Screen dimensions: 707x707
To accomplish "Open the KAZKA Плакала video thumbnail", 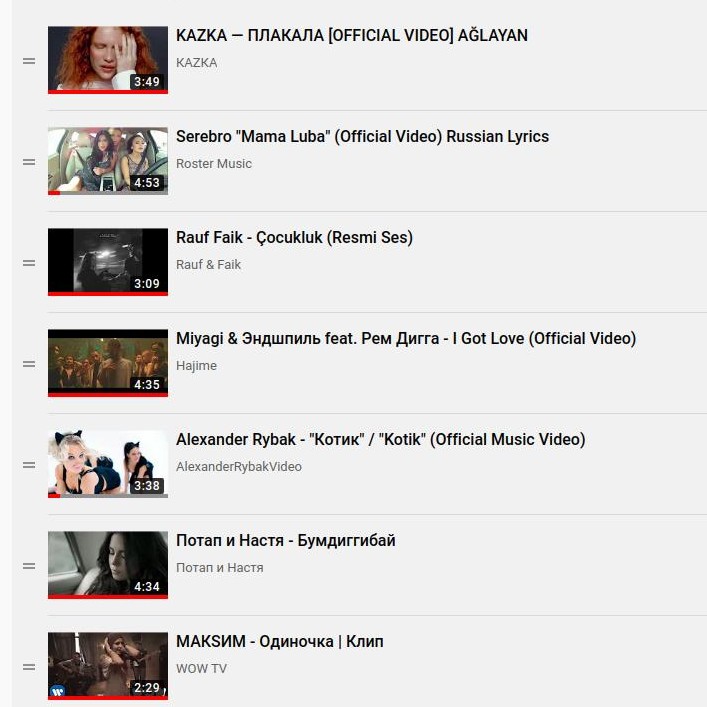I will tap(108, 60).
